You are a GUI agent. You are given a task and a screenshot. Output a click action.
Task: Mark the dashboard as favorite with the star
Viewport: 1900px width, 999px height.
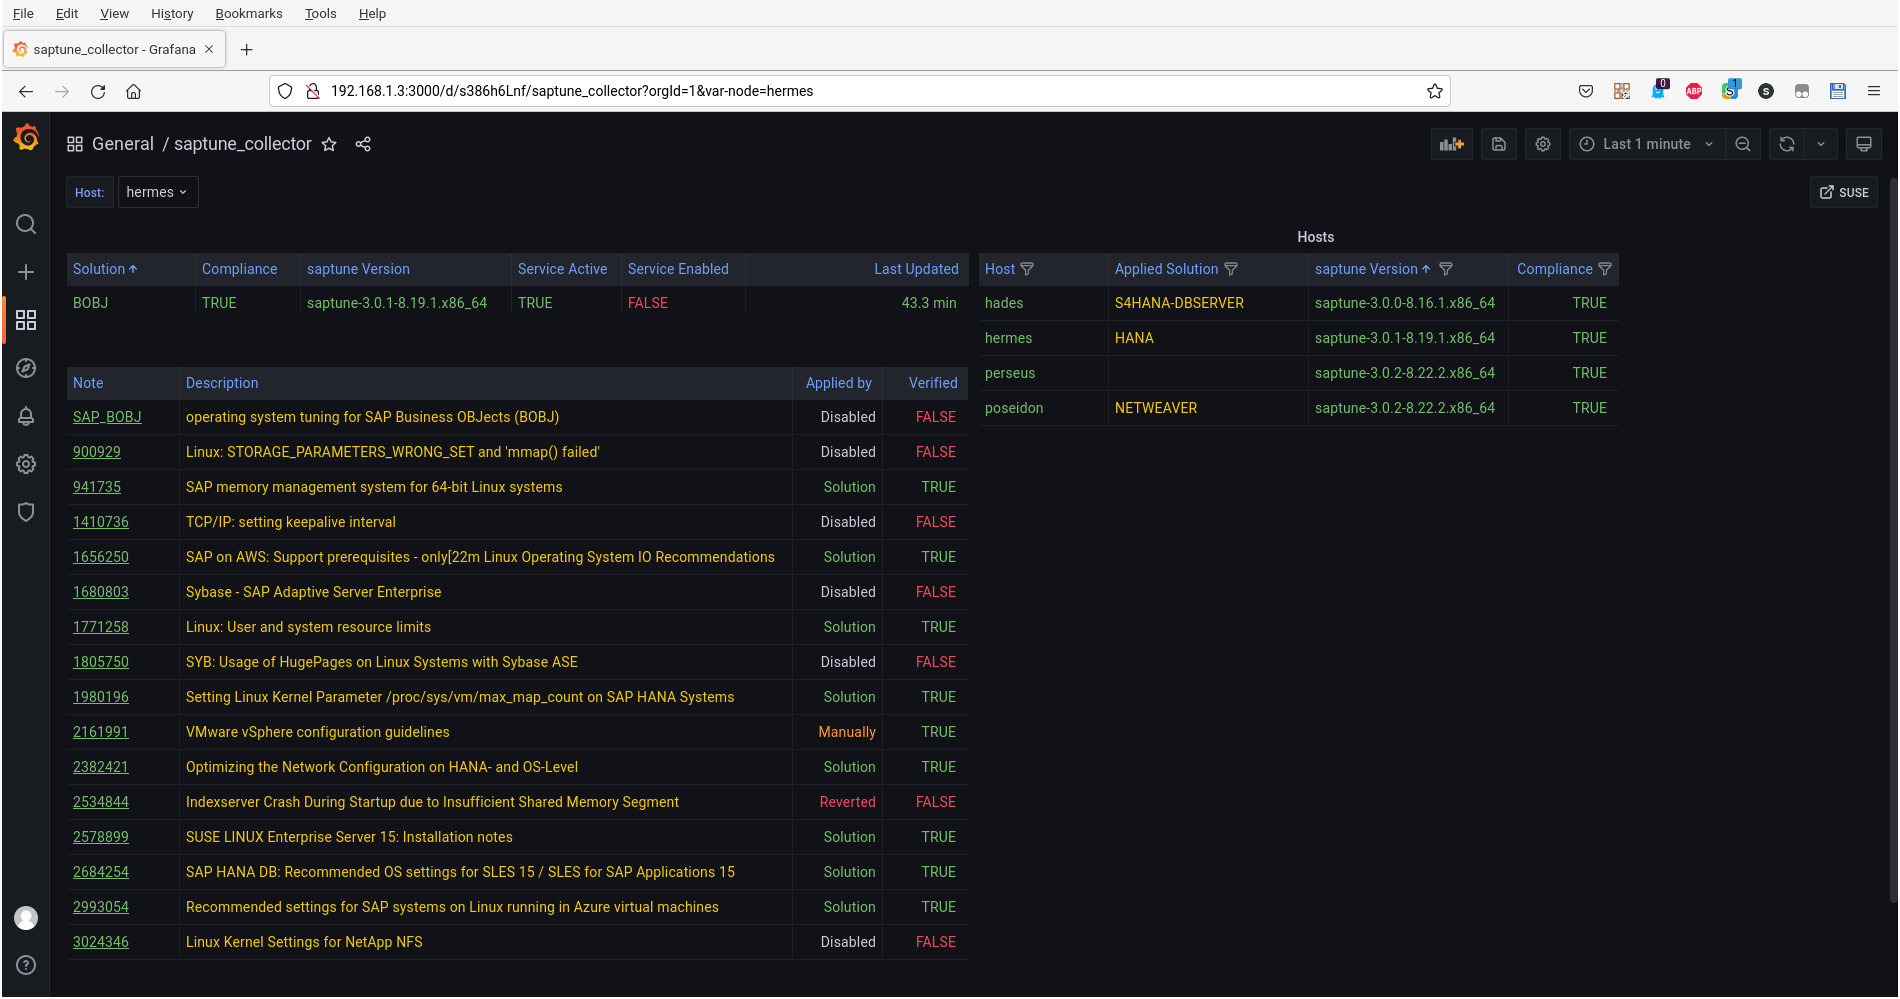click(329, 144)
